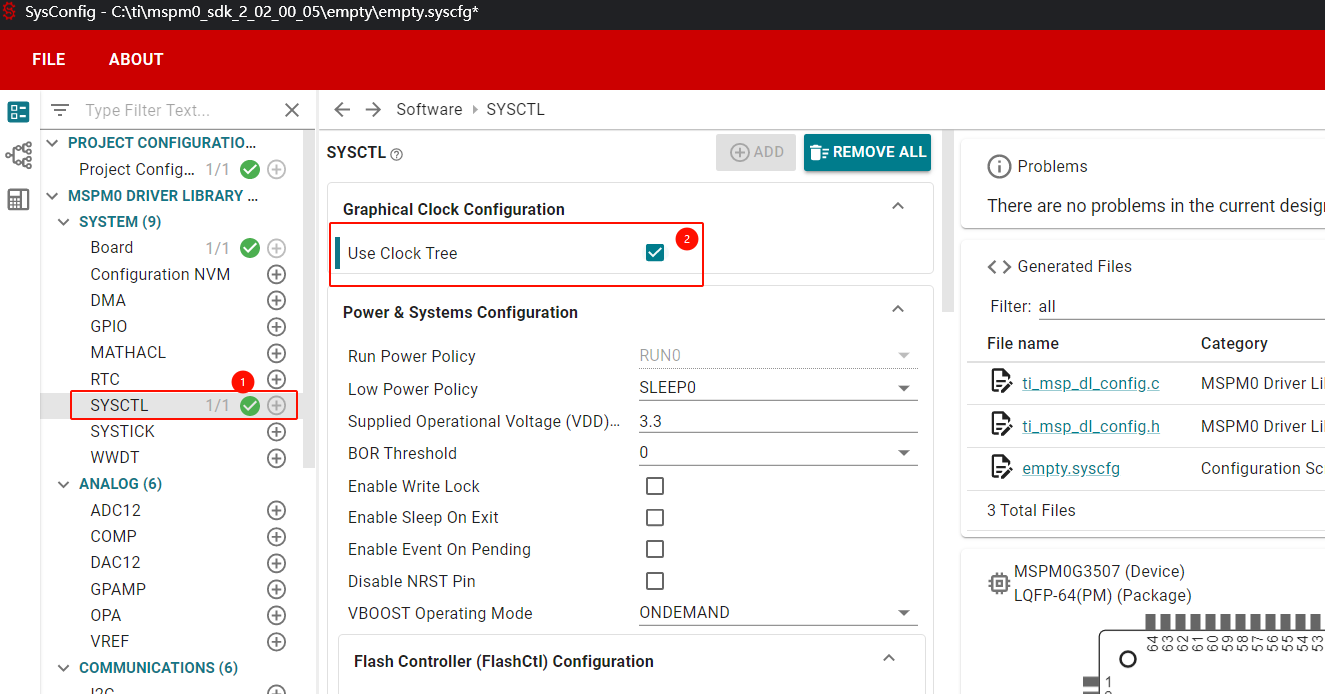Click the REMOVE ALL button
Viewport: 1325px width, 694px height.
click(867, 152)
